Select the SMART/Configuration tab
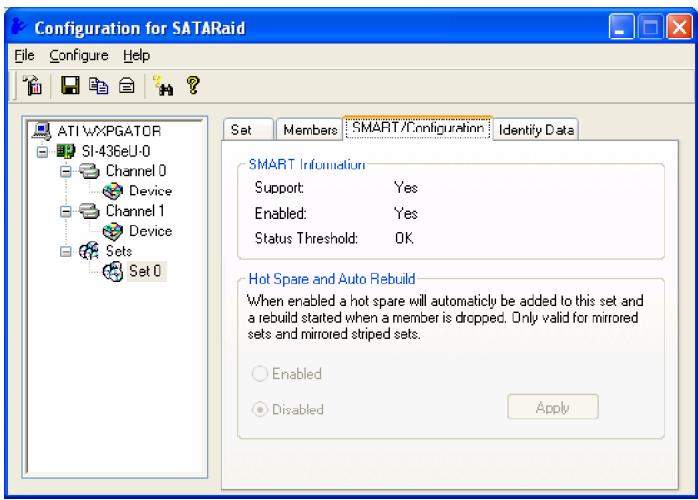The image size is (698, 500). pyautogui.click(x=418, y=128)
